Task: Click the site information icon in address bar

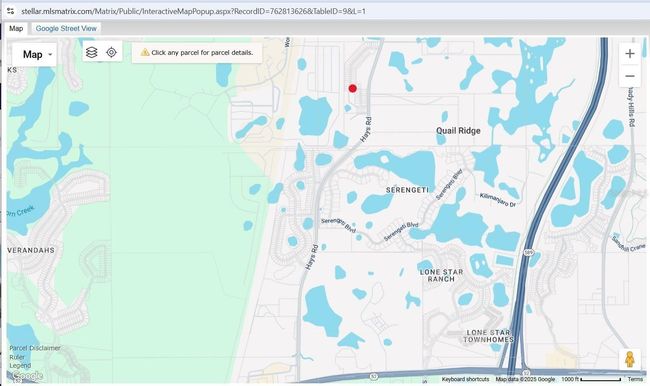Action: (10, 11)
